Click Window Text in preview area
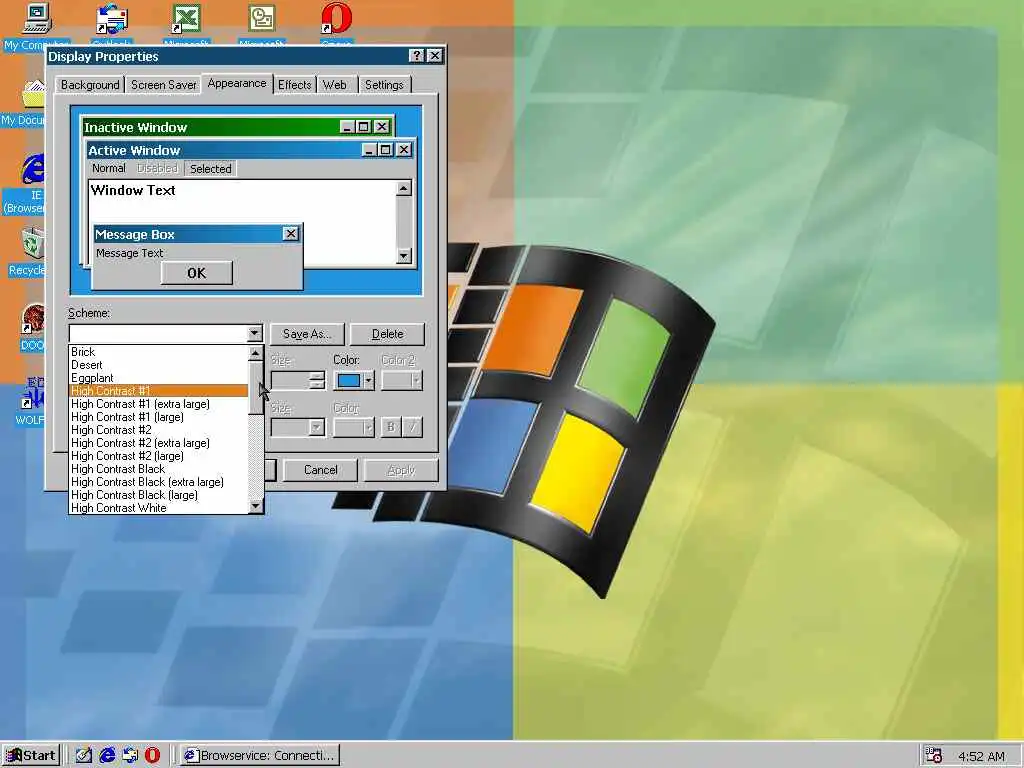The height and width of the screenshot is (768, 1024). pyautogui.click(x=133, y=191)
